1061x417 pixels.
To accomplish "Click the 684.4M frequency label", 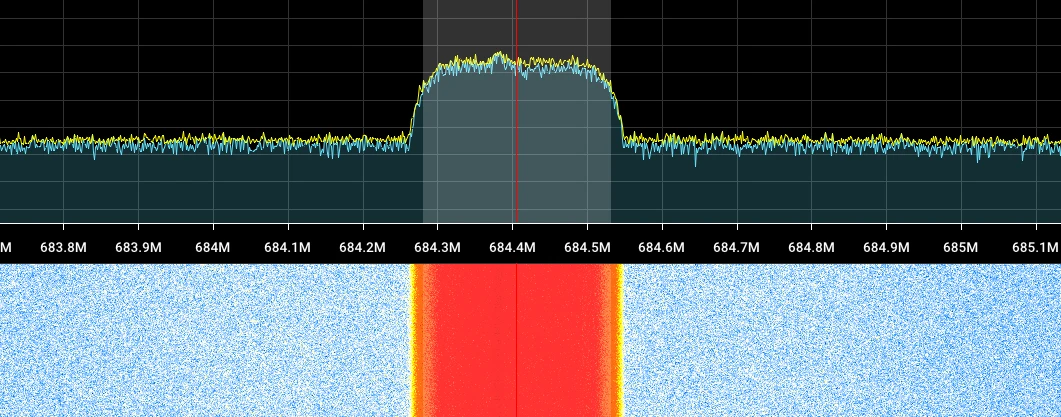I will (512, 247).
